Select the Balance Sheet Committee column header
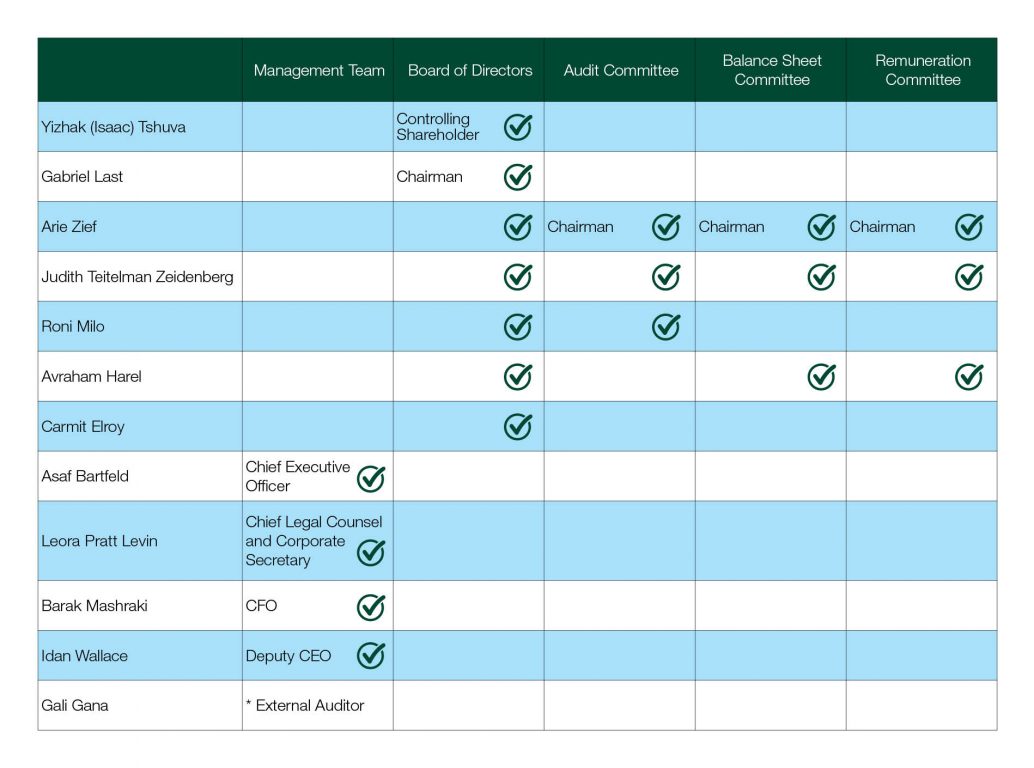1034x768 pixels. tap(772, 70)
